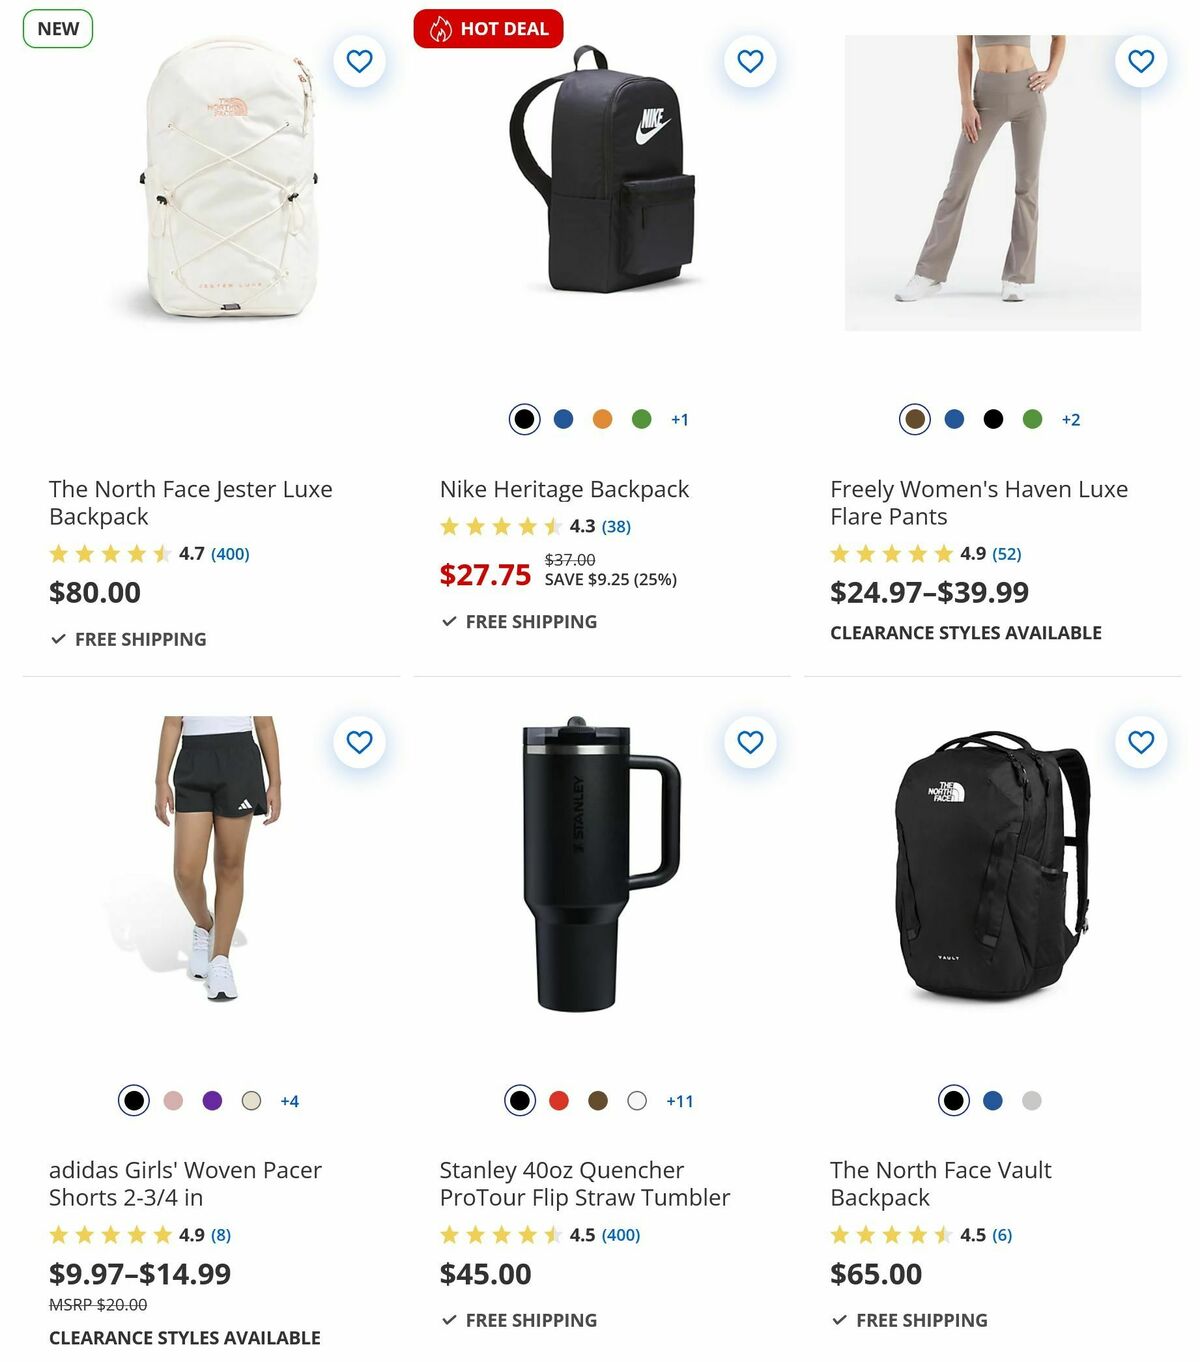
Task: Select blue North Face Vault Backpack color
Action: 993,1101
